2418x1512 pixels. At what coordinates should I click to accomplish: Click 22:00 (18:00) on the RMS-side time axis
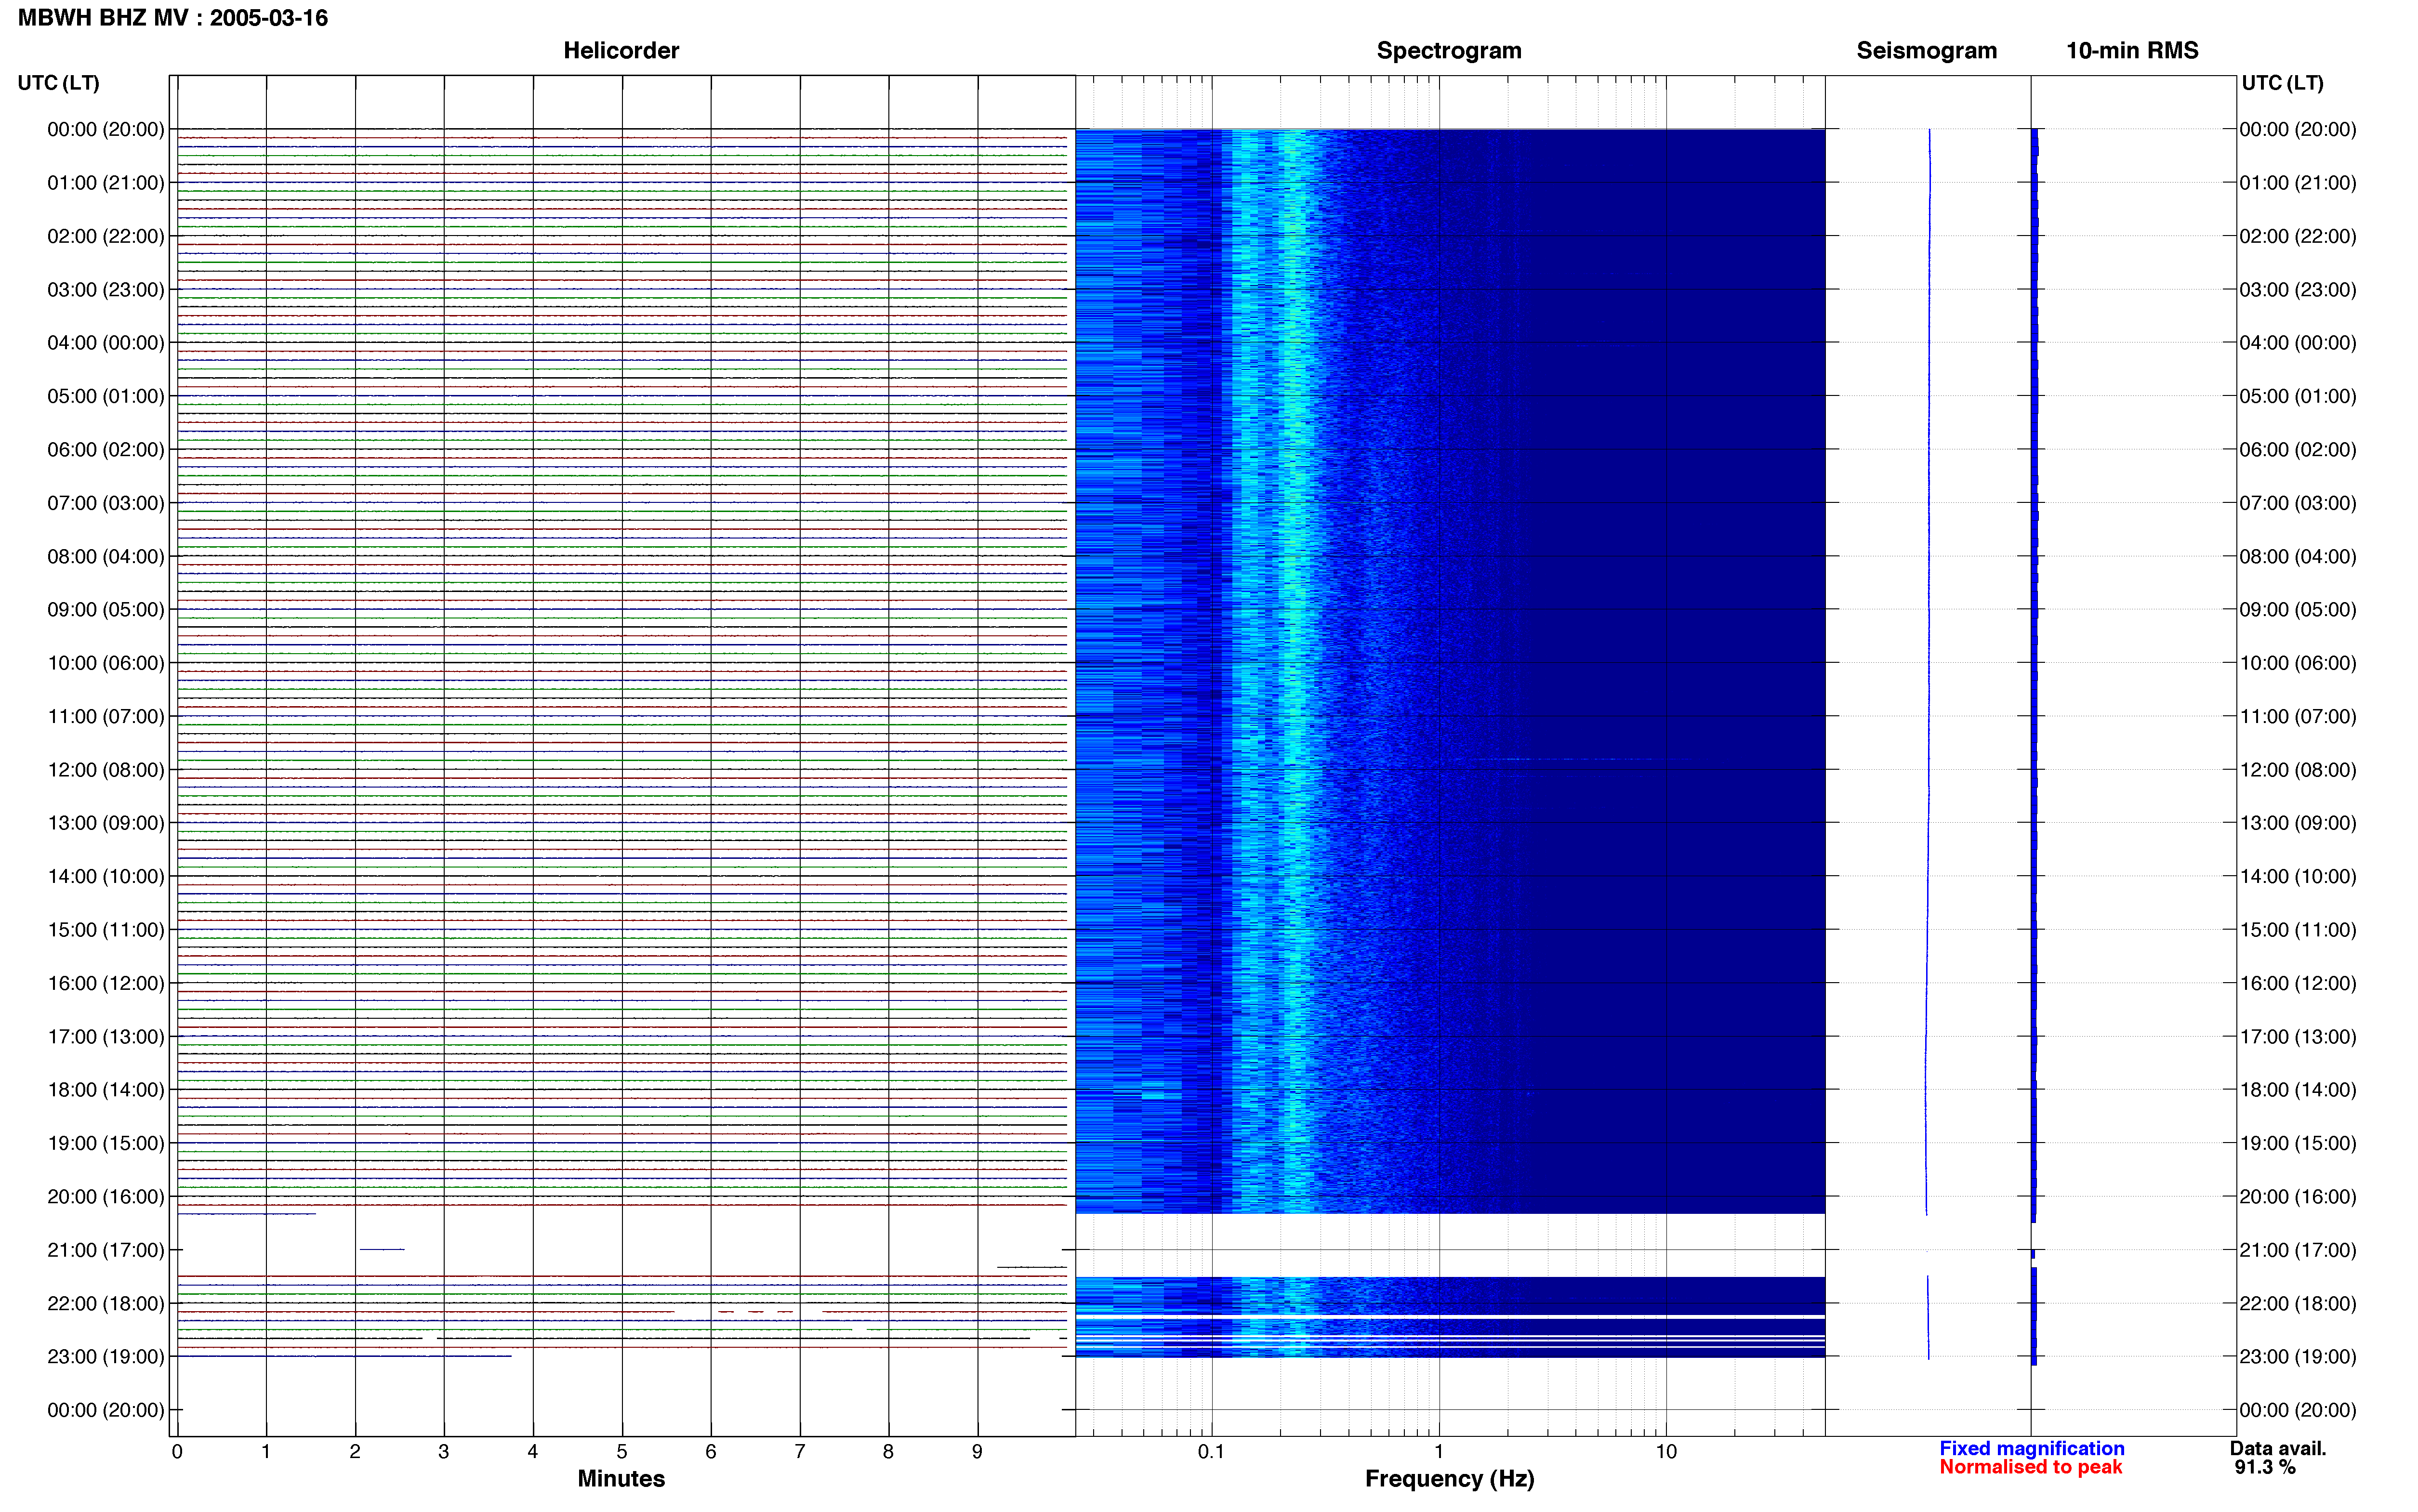2298,1304
